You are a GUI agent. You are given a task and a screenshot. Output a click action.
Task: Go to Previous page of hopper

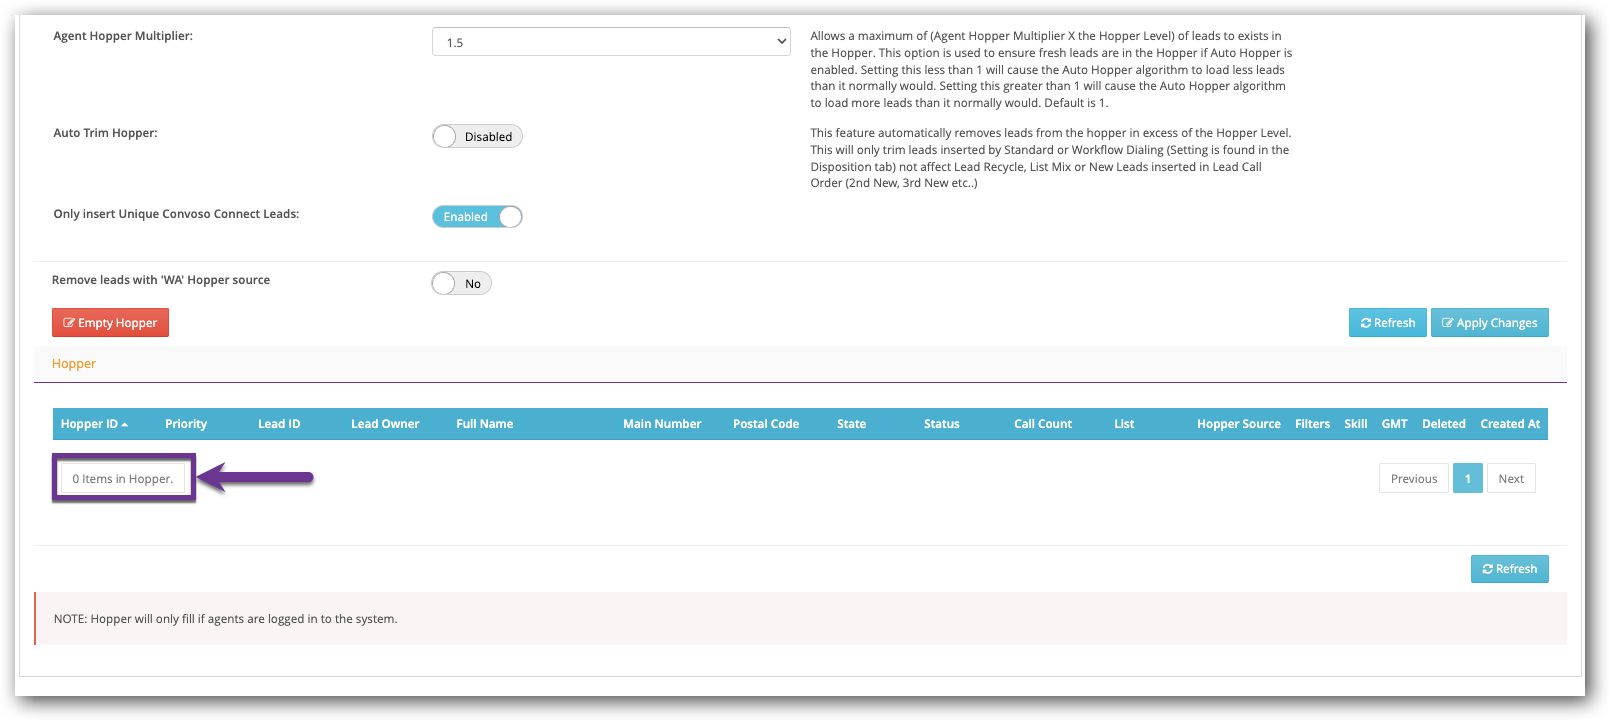point(1413,479)
